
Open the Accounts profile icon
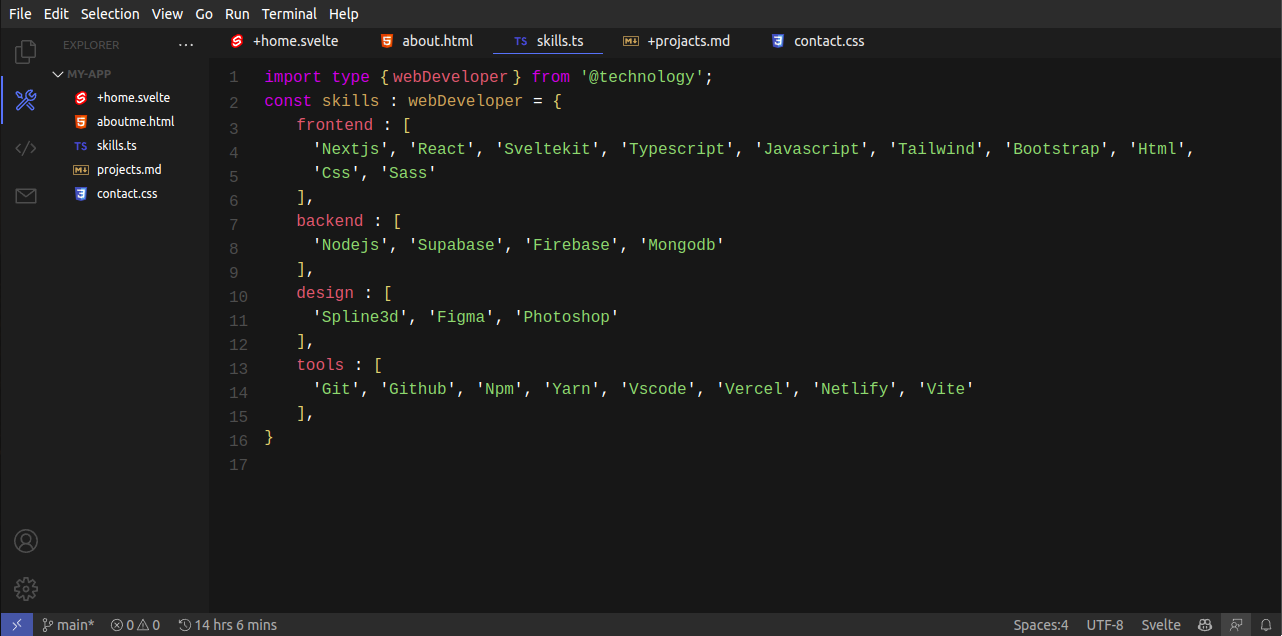pyautogui.click(x=26, y=541)
